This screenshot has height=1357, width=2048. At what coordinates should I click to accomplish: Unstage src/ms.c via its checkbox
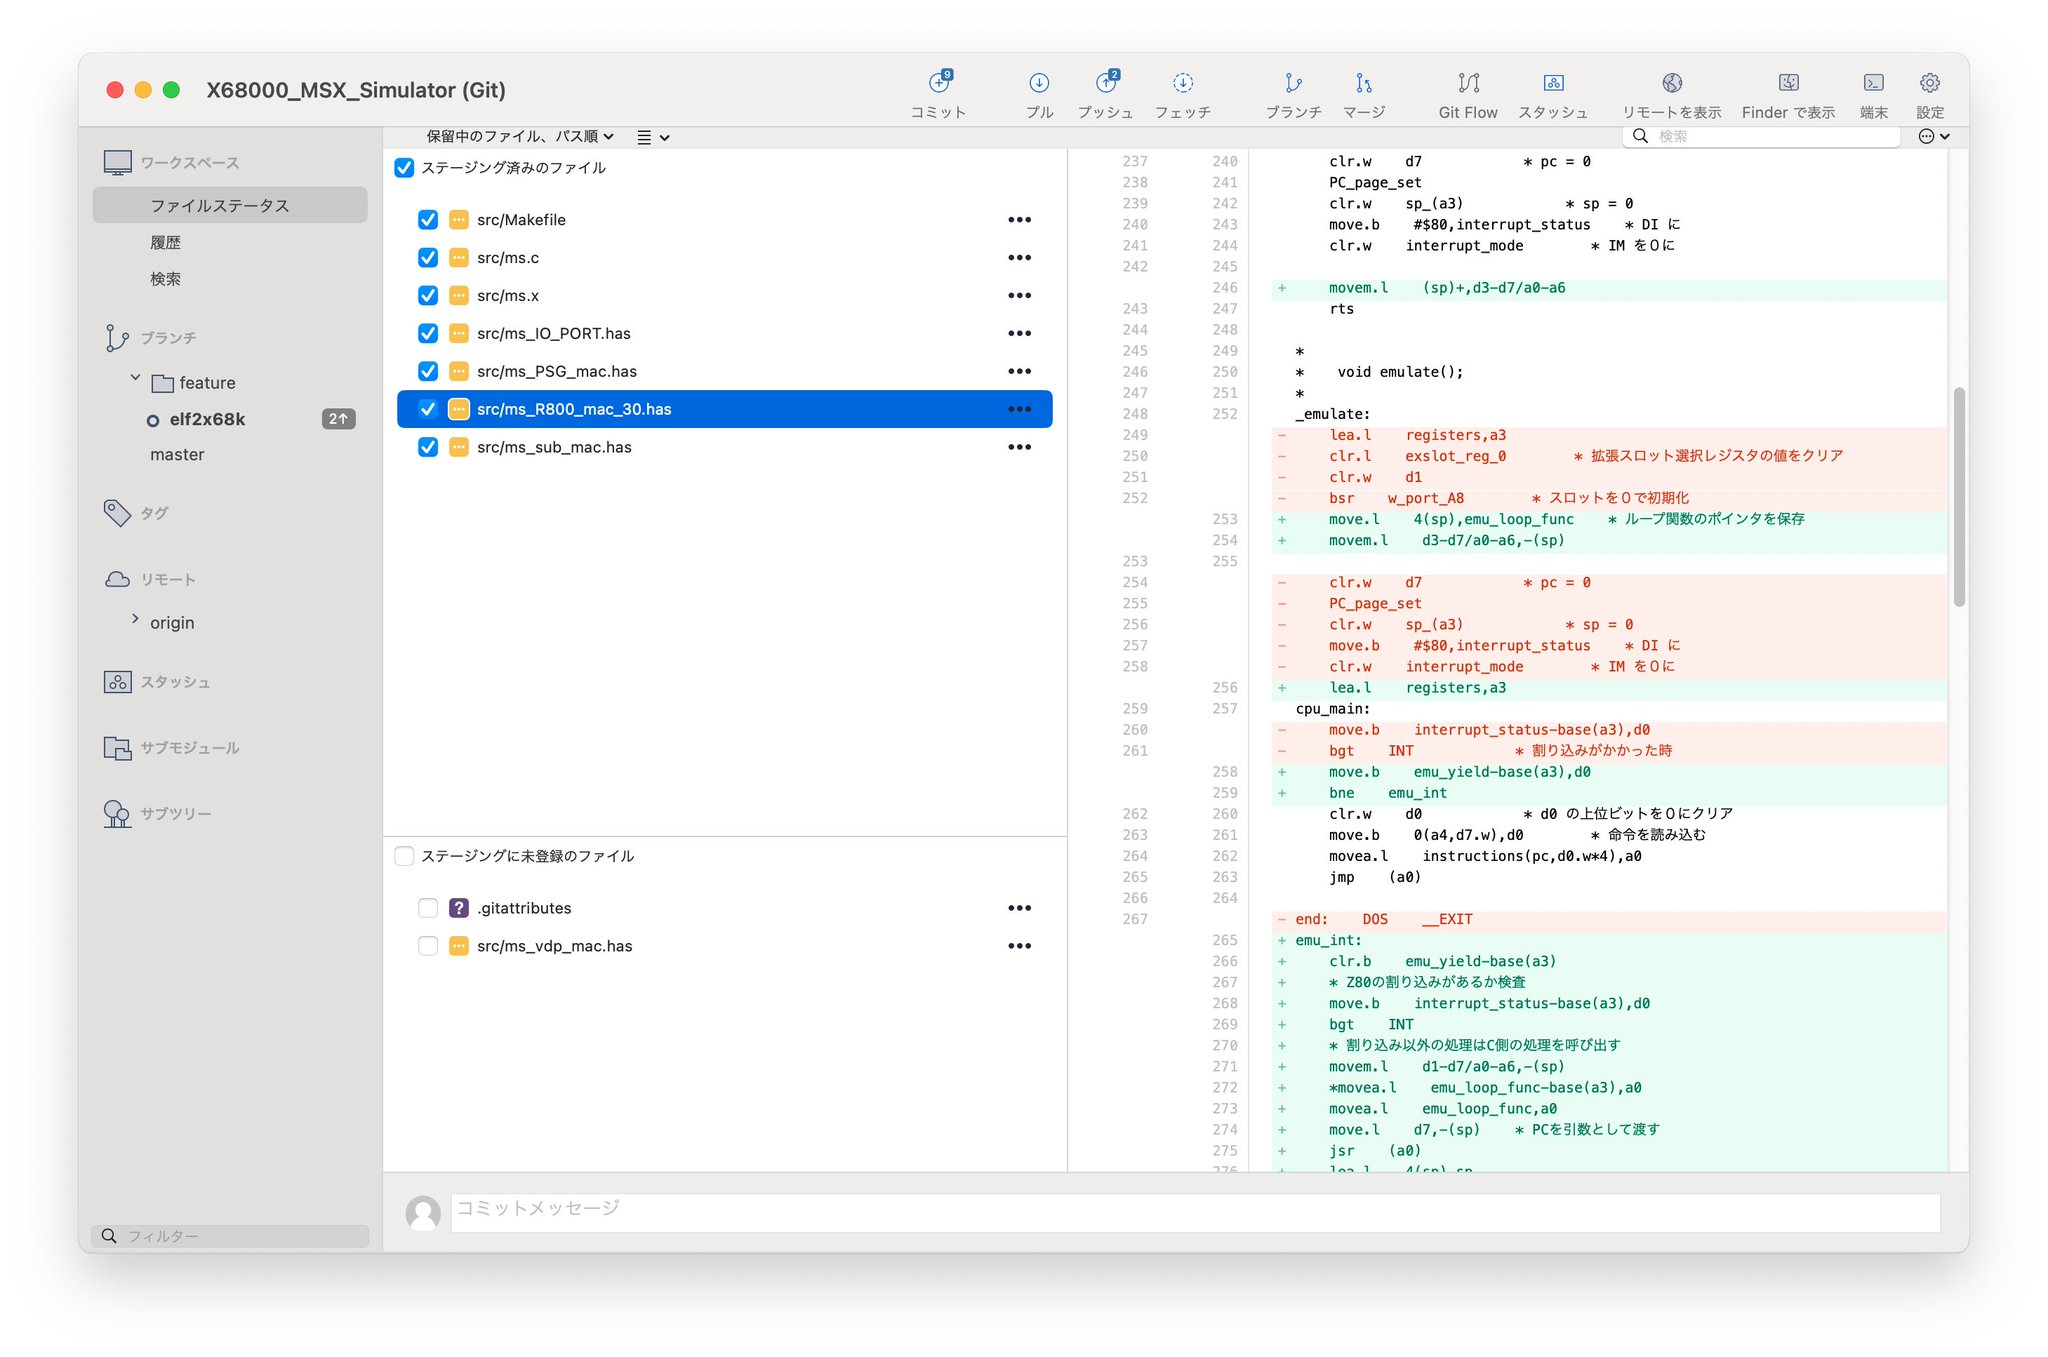click(x=428, y=258)
